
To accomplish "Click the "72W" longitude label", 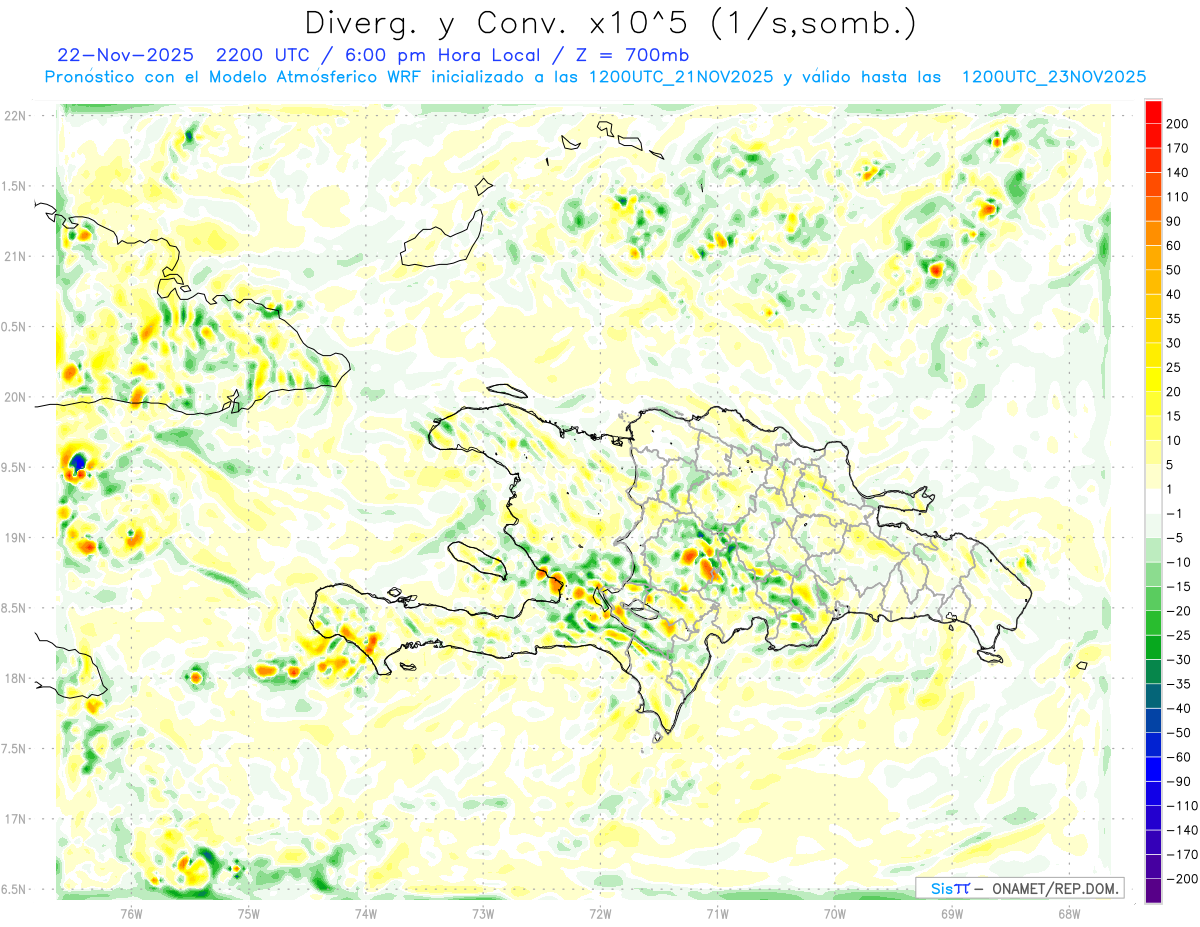I will pos(600,912).
